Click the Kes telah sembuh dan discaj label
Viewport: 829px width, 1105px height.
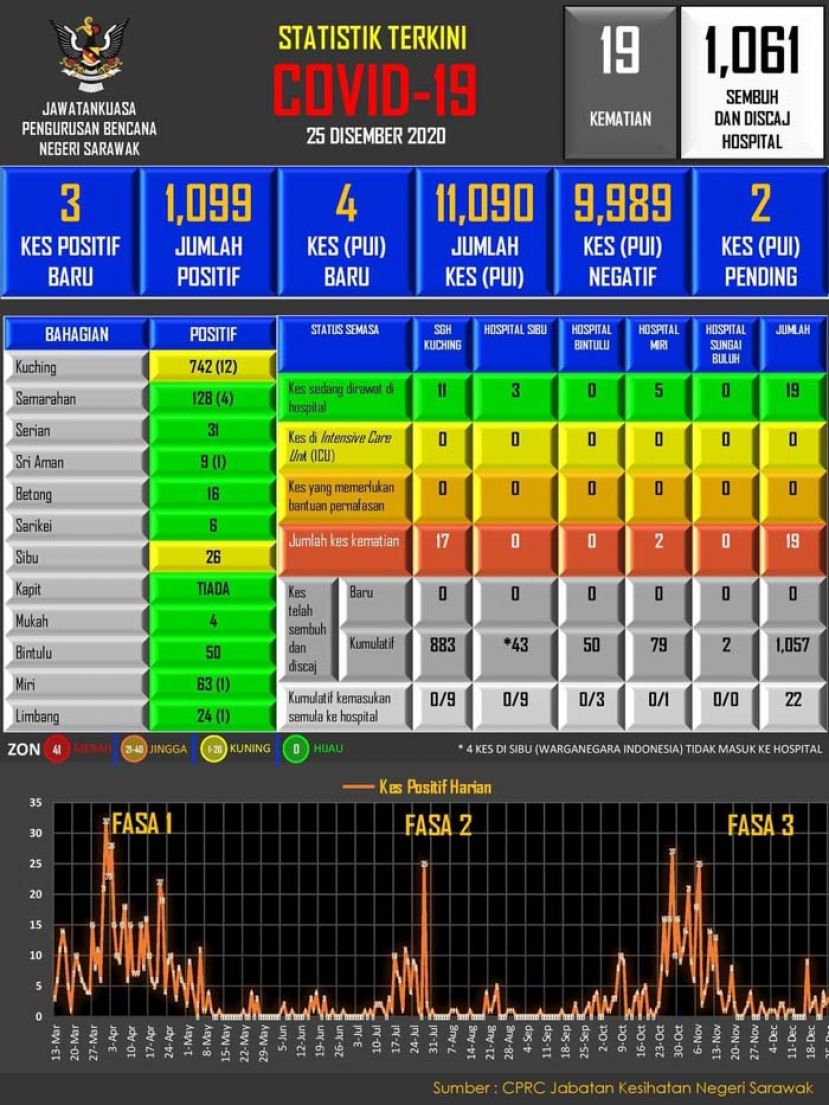click(307, 629)
